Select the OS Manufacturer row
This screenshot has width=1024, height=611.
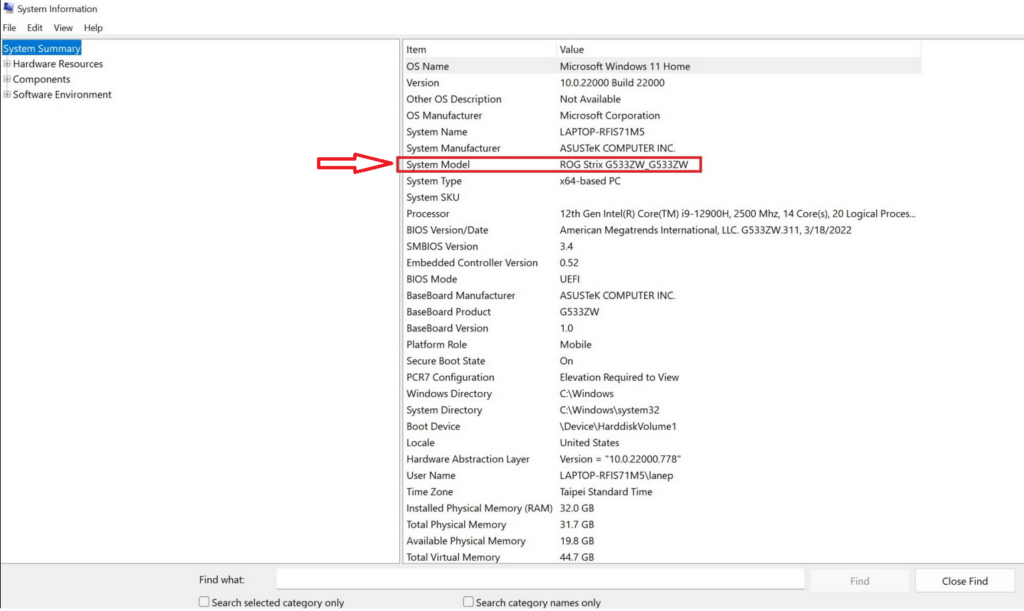[x=662, y=116]
